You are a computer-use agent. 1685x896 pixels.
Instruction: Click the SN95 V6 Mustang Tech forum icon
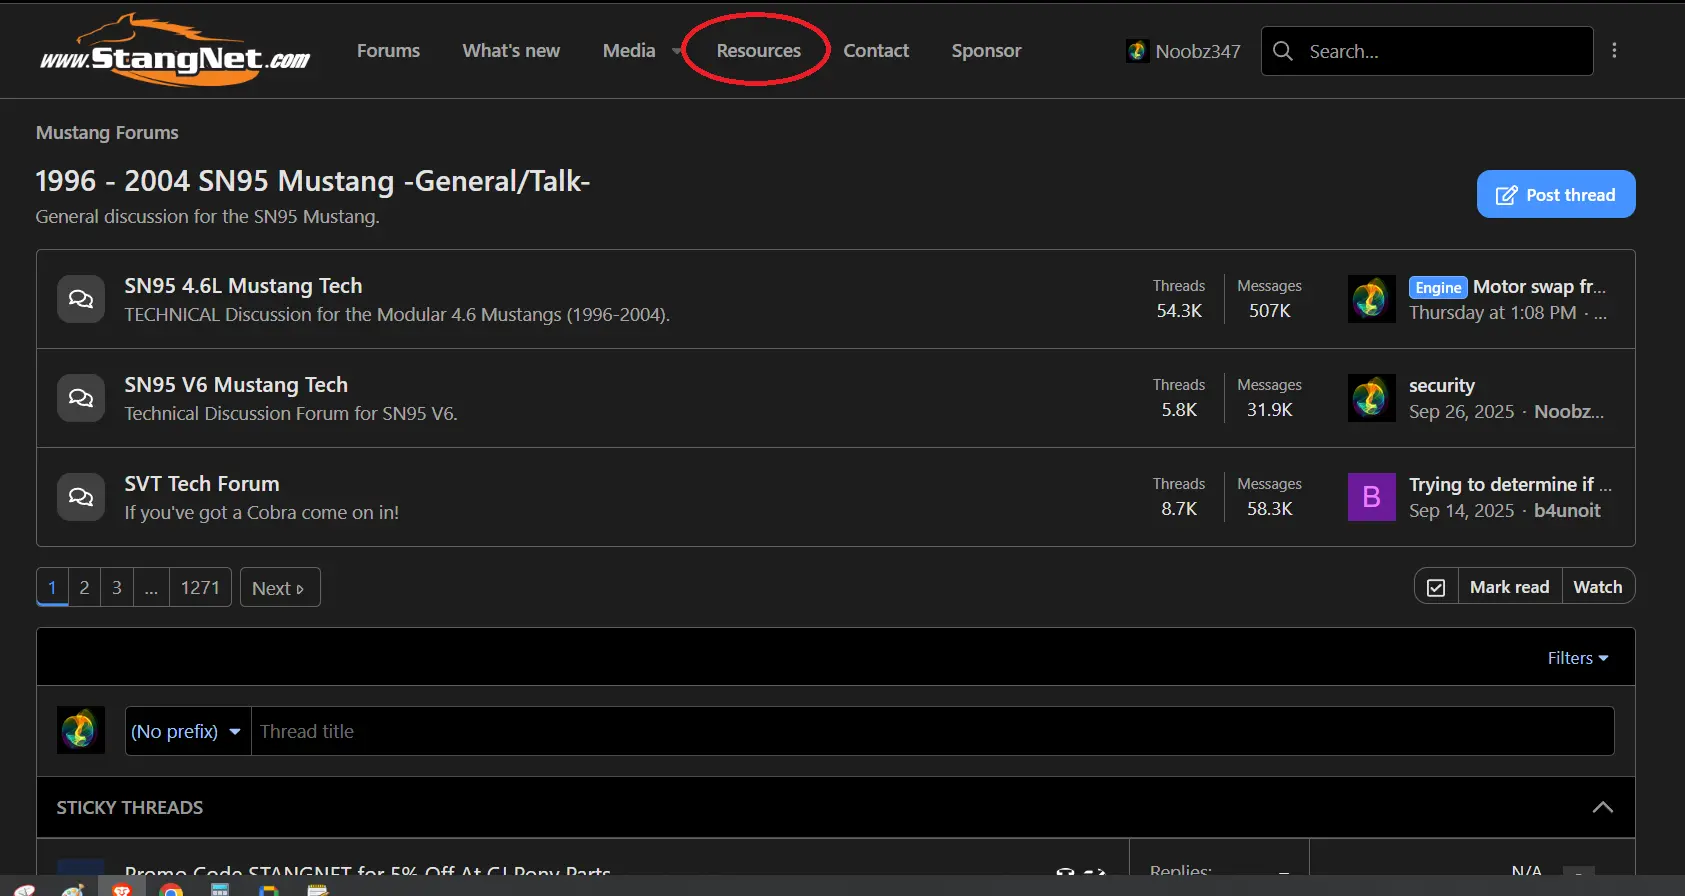pyautogui.click(x=81, y=398)
